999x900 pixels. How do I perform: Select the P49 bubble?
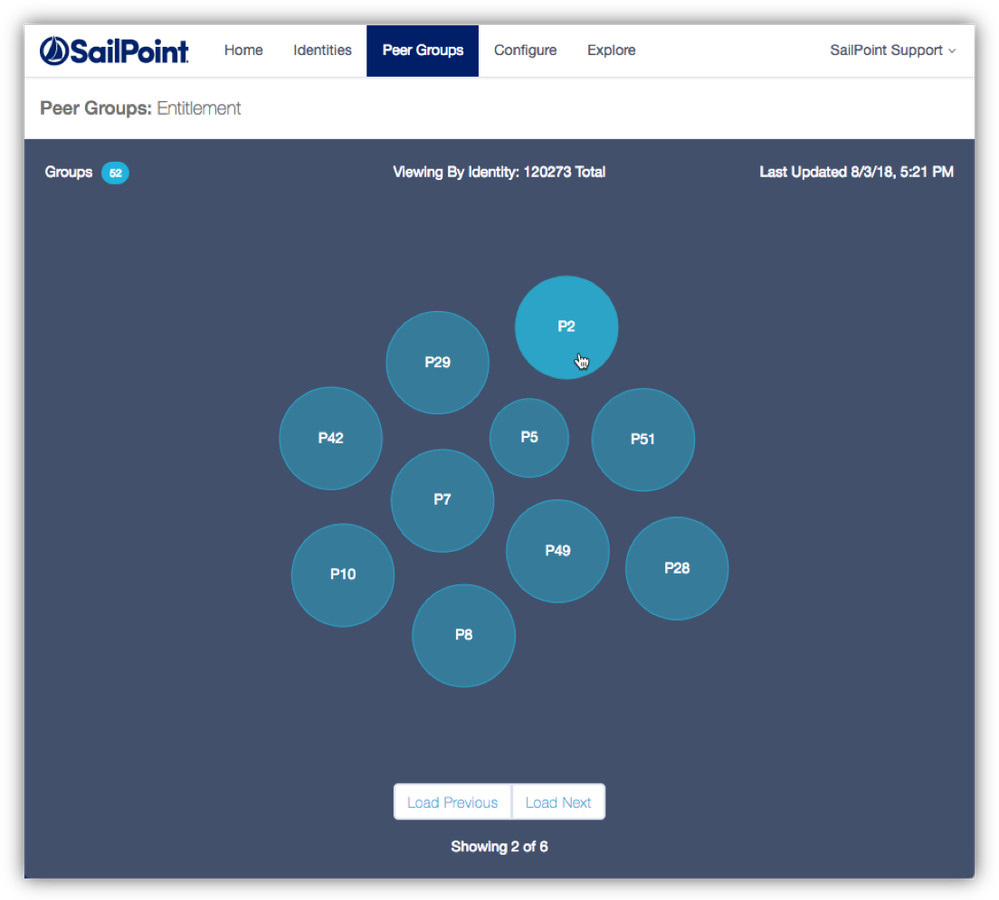pyautogui.click(x=557, y=551)
